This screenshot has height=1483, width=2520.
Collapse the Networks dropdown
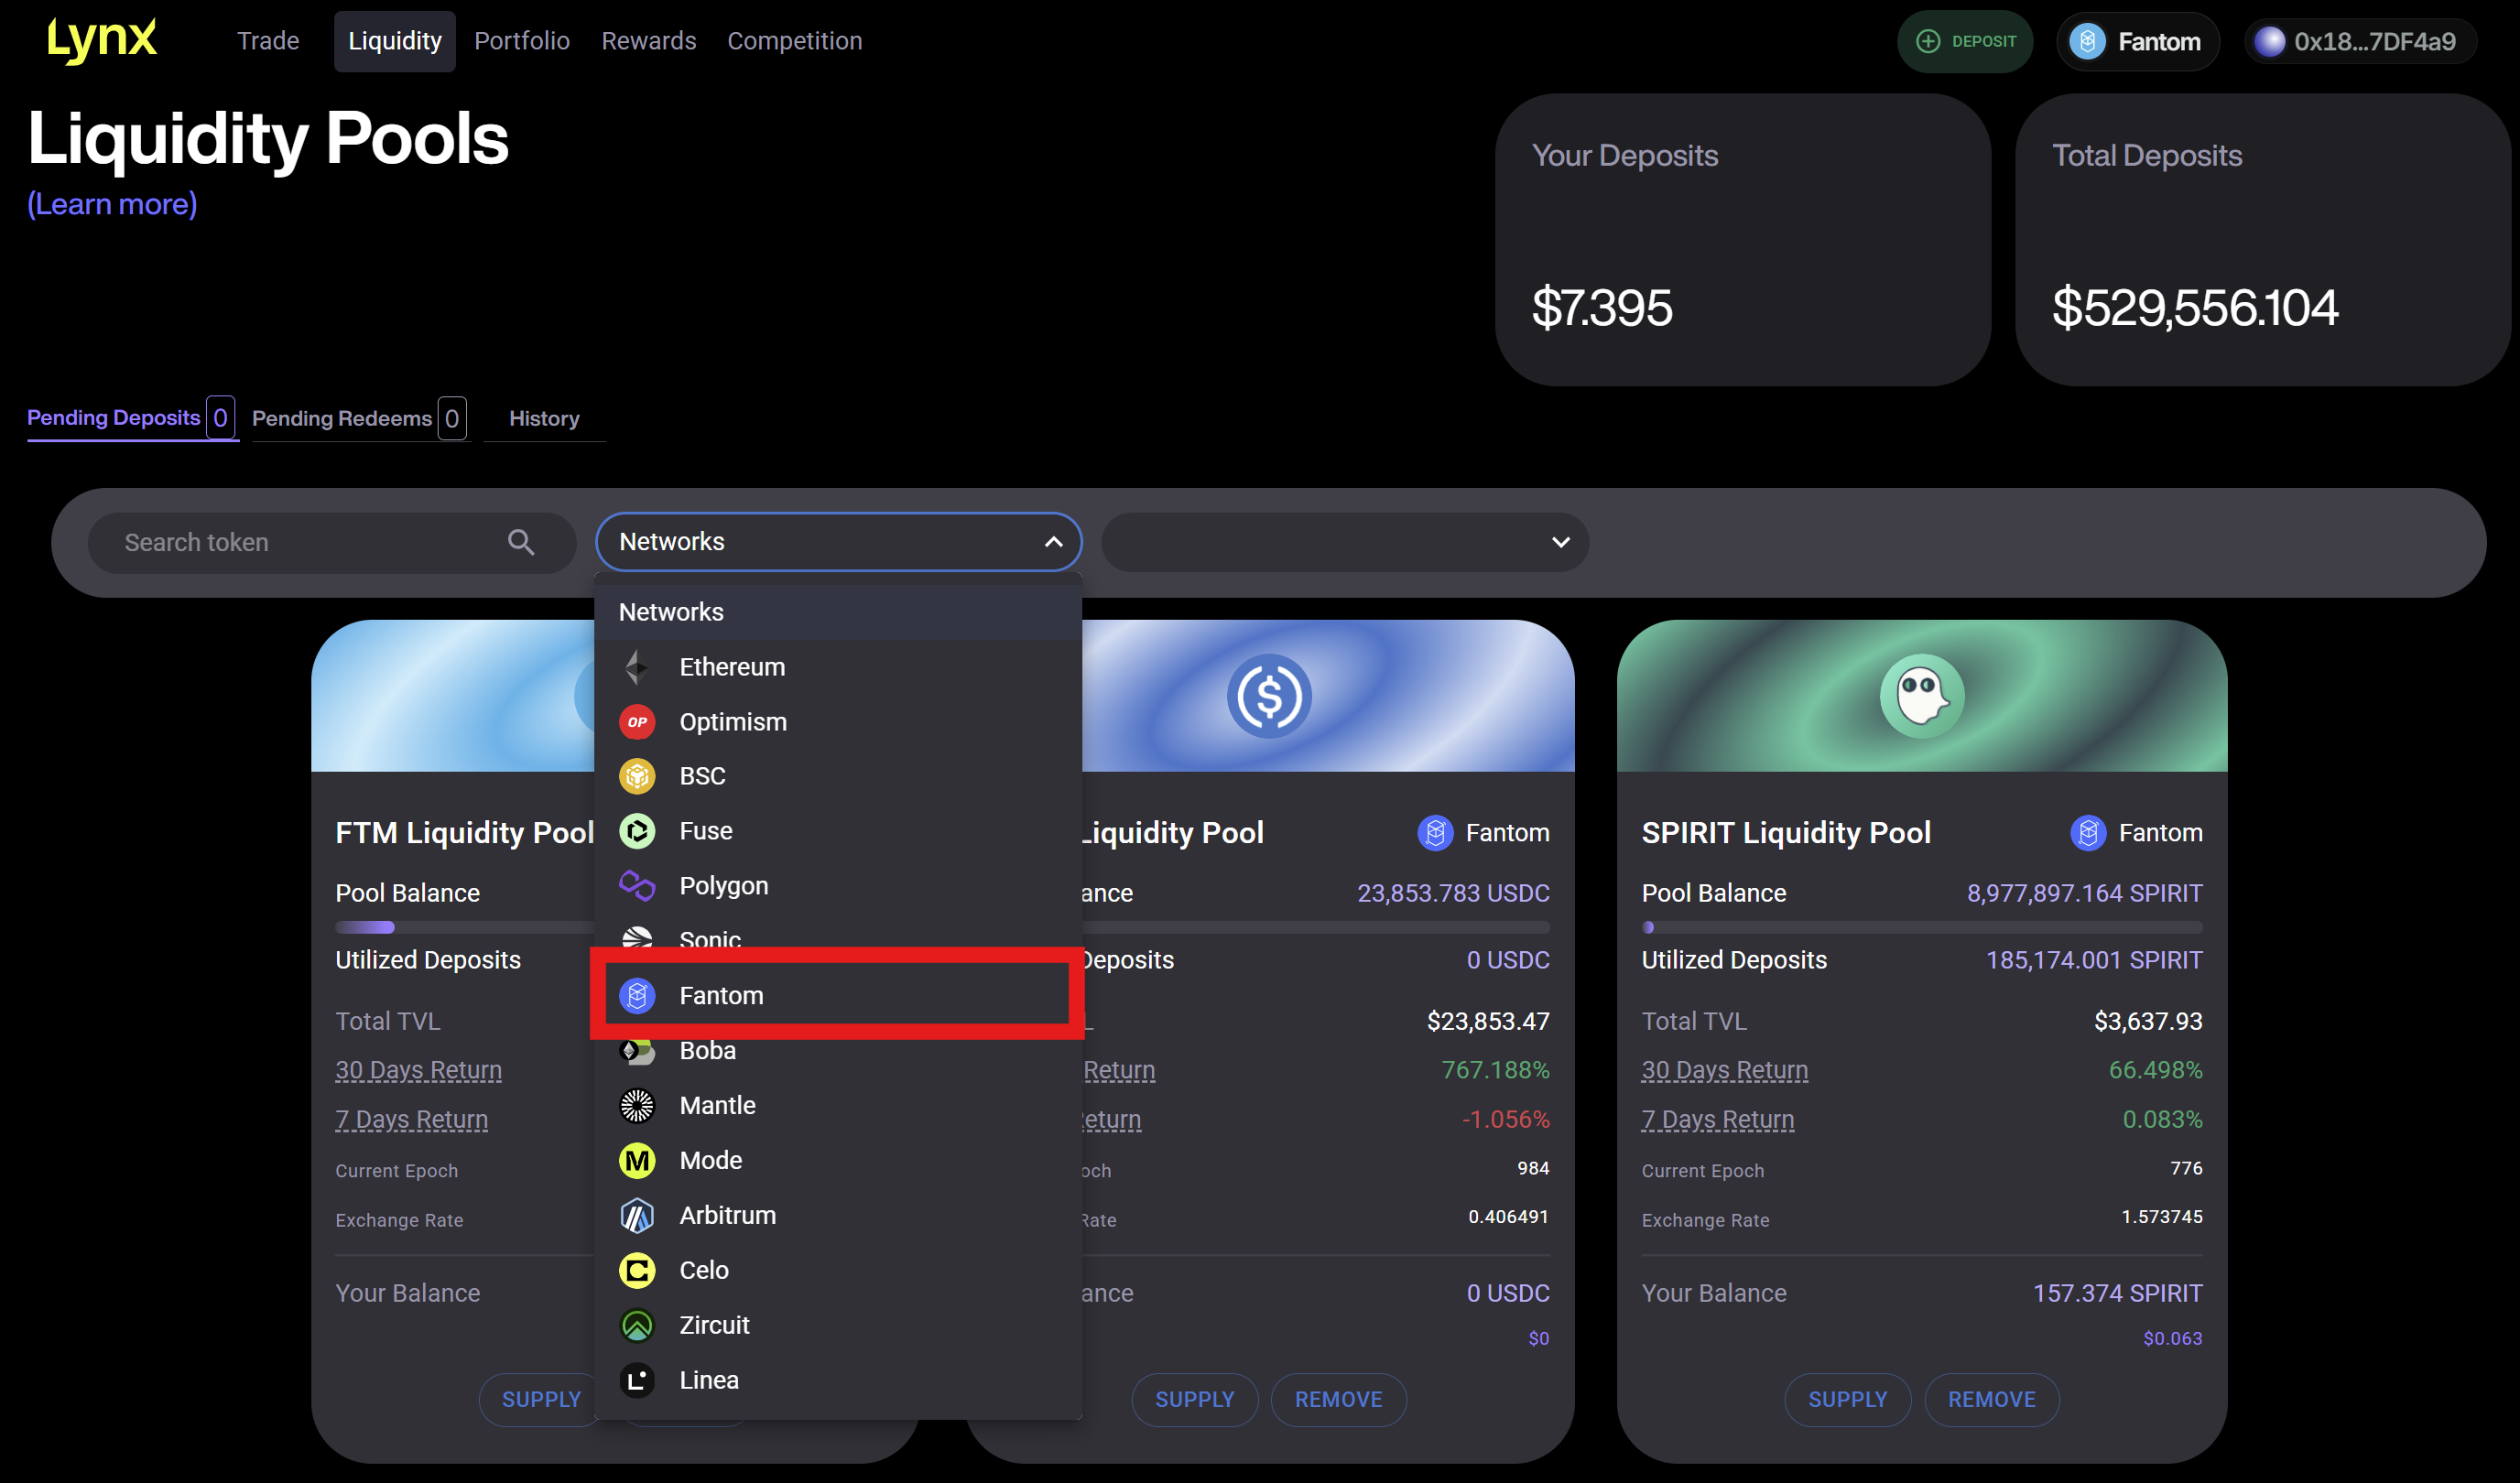(x=1053, y=542)
